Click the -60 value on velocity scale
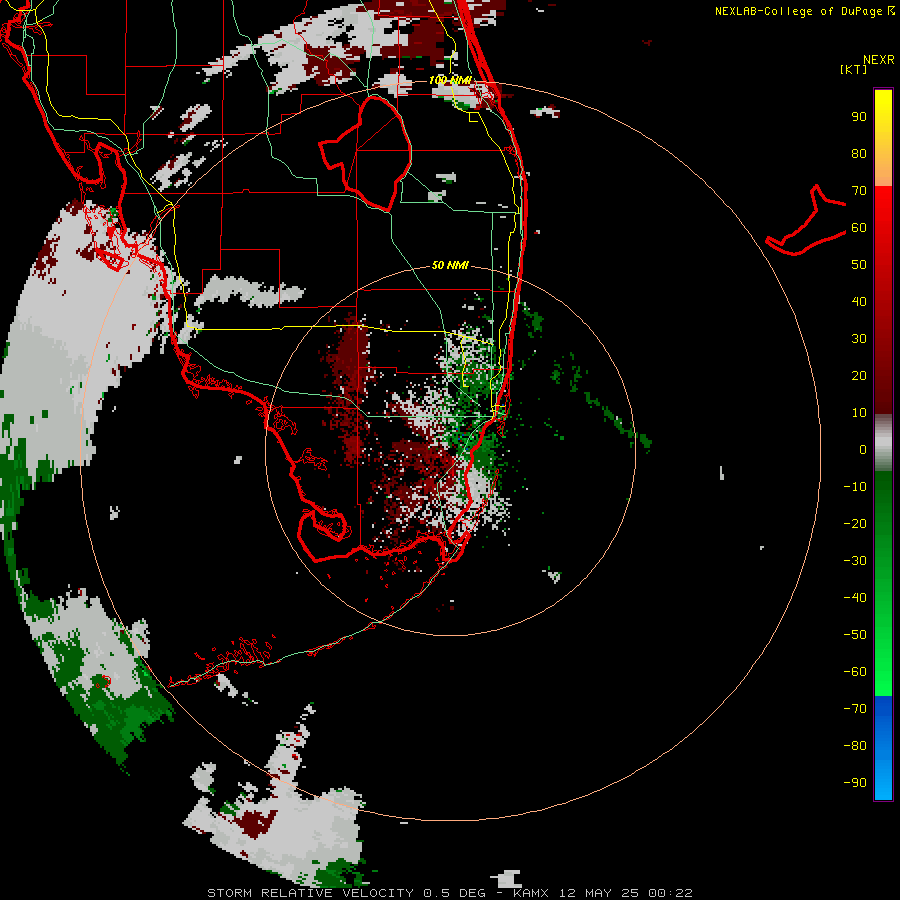Viewport: 900px width, 900px height. pyautogui.click(x=855, y=672)
